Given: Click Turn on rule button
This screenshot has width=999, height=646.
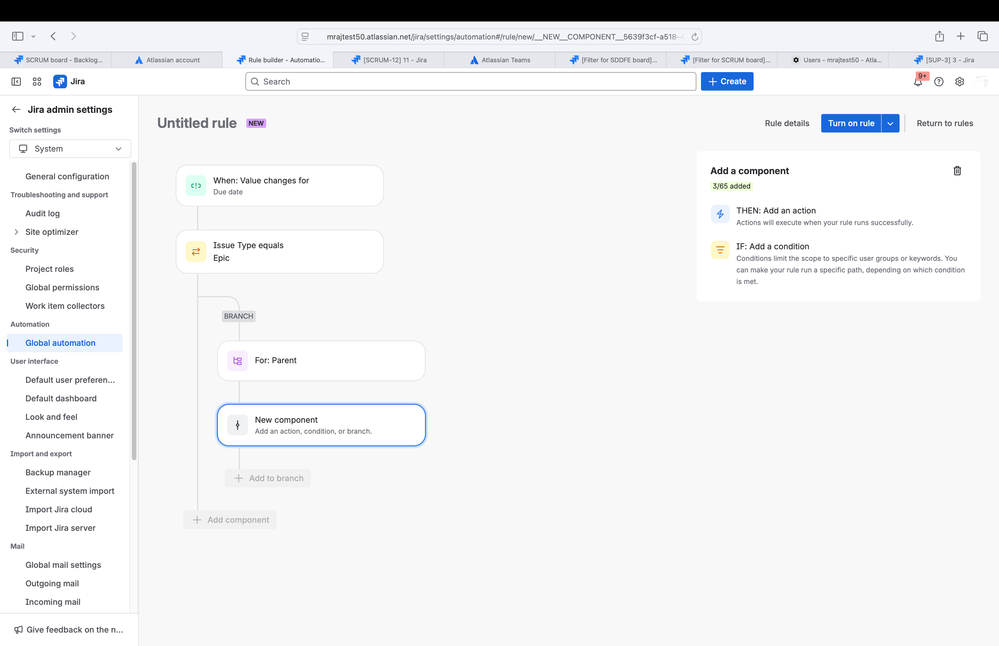Looking at the screenshot, I should pos(851,123).
